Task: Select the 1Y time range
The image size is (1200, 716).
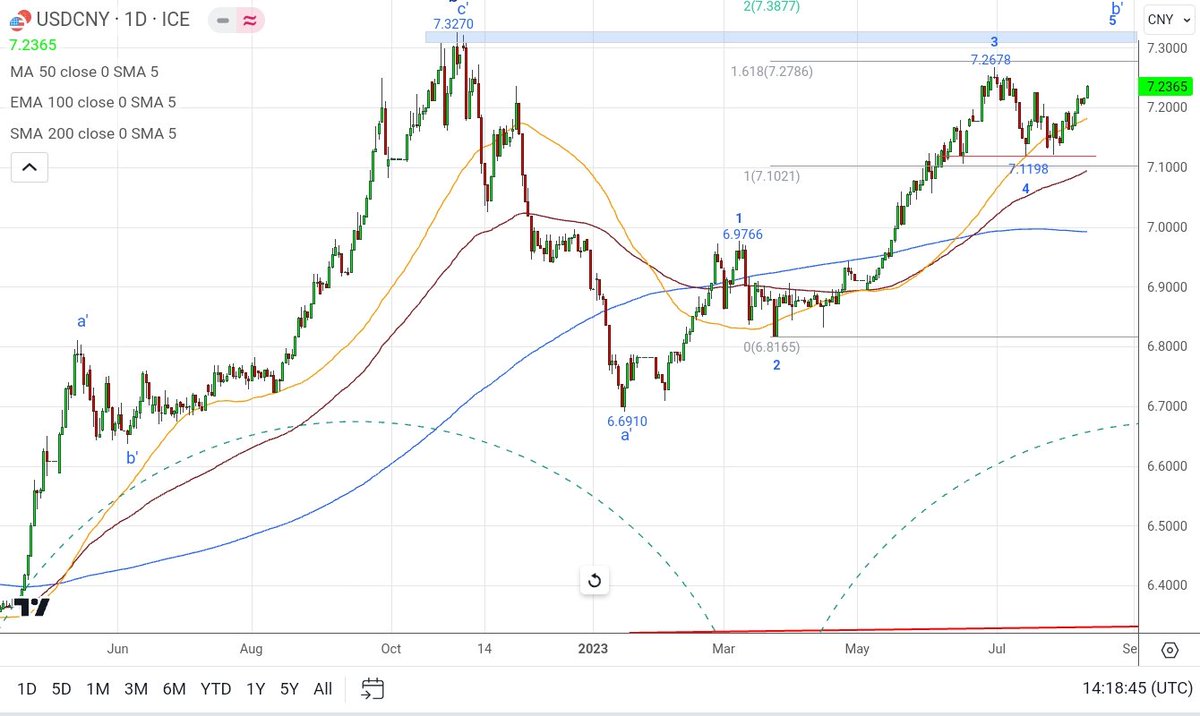Action: (x=256, y=688)
